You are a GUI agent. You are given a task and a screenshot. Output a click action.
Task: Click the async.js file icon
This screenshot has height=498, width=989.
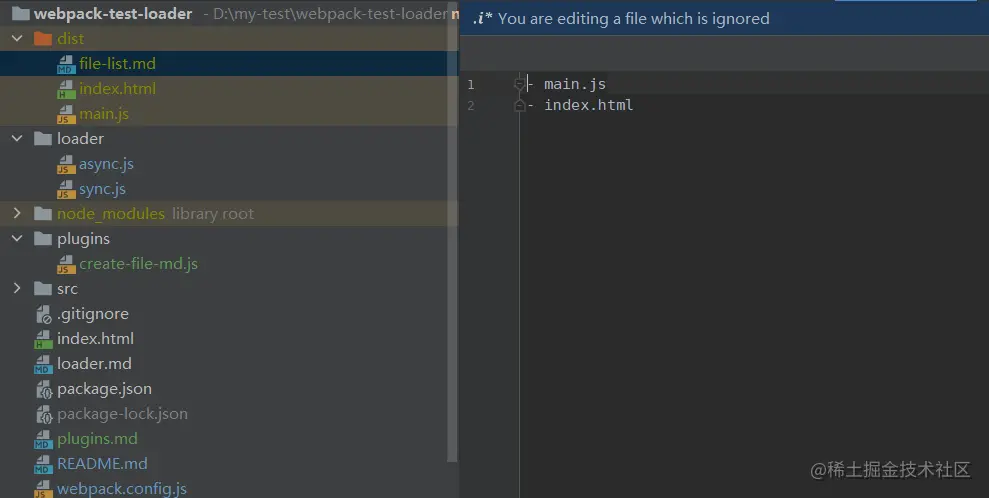point(66,165)
